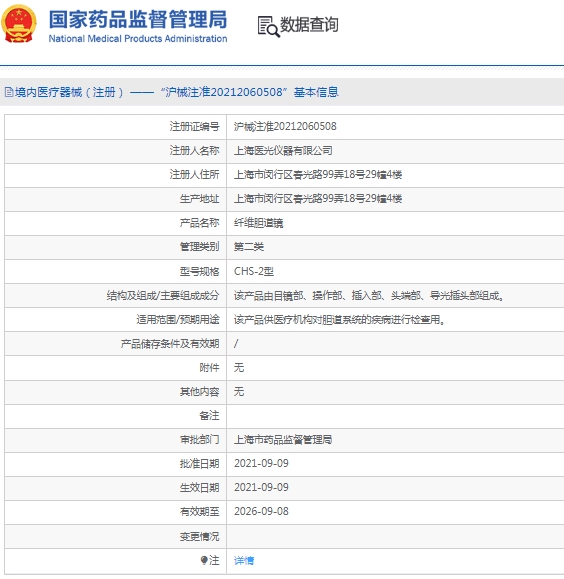Select registration number 沪械注准20212060508 value
Screen dimensions: 564x579
pyautogui.click(x=285, y=126)
